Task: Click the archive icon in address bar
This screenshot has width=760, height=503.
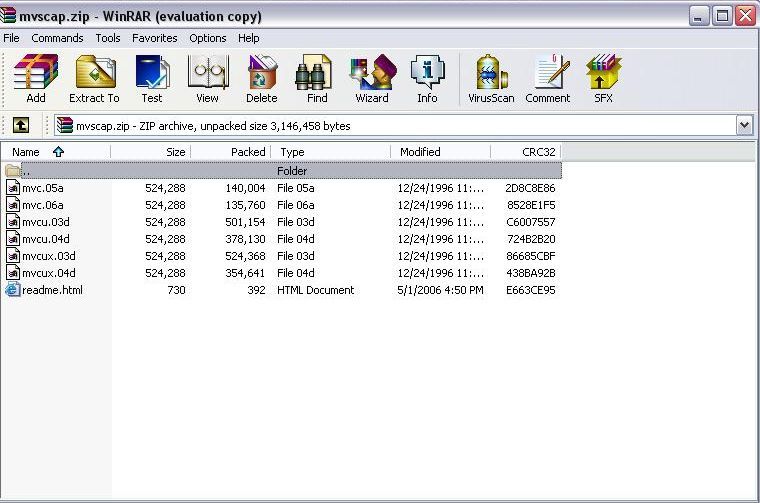Action: pos(64,126)
